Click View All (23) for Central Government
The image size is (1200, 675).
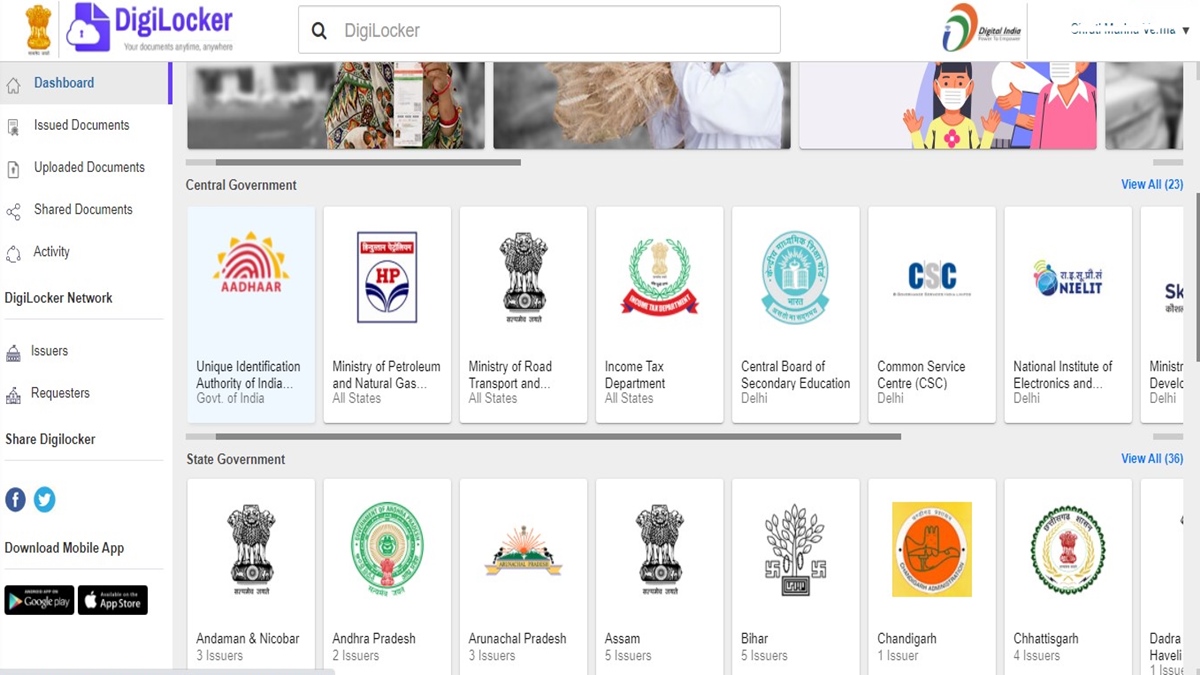pos(1152,184)
